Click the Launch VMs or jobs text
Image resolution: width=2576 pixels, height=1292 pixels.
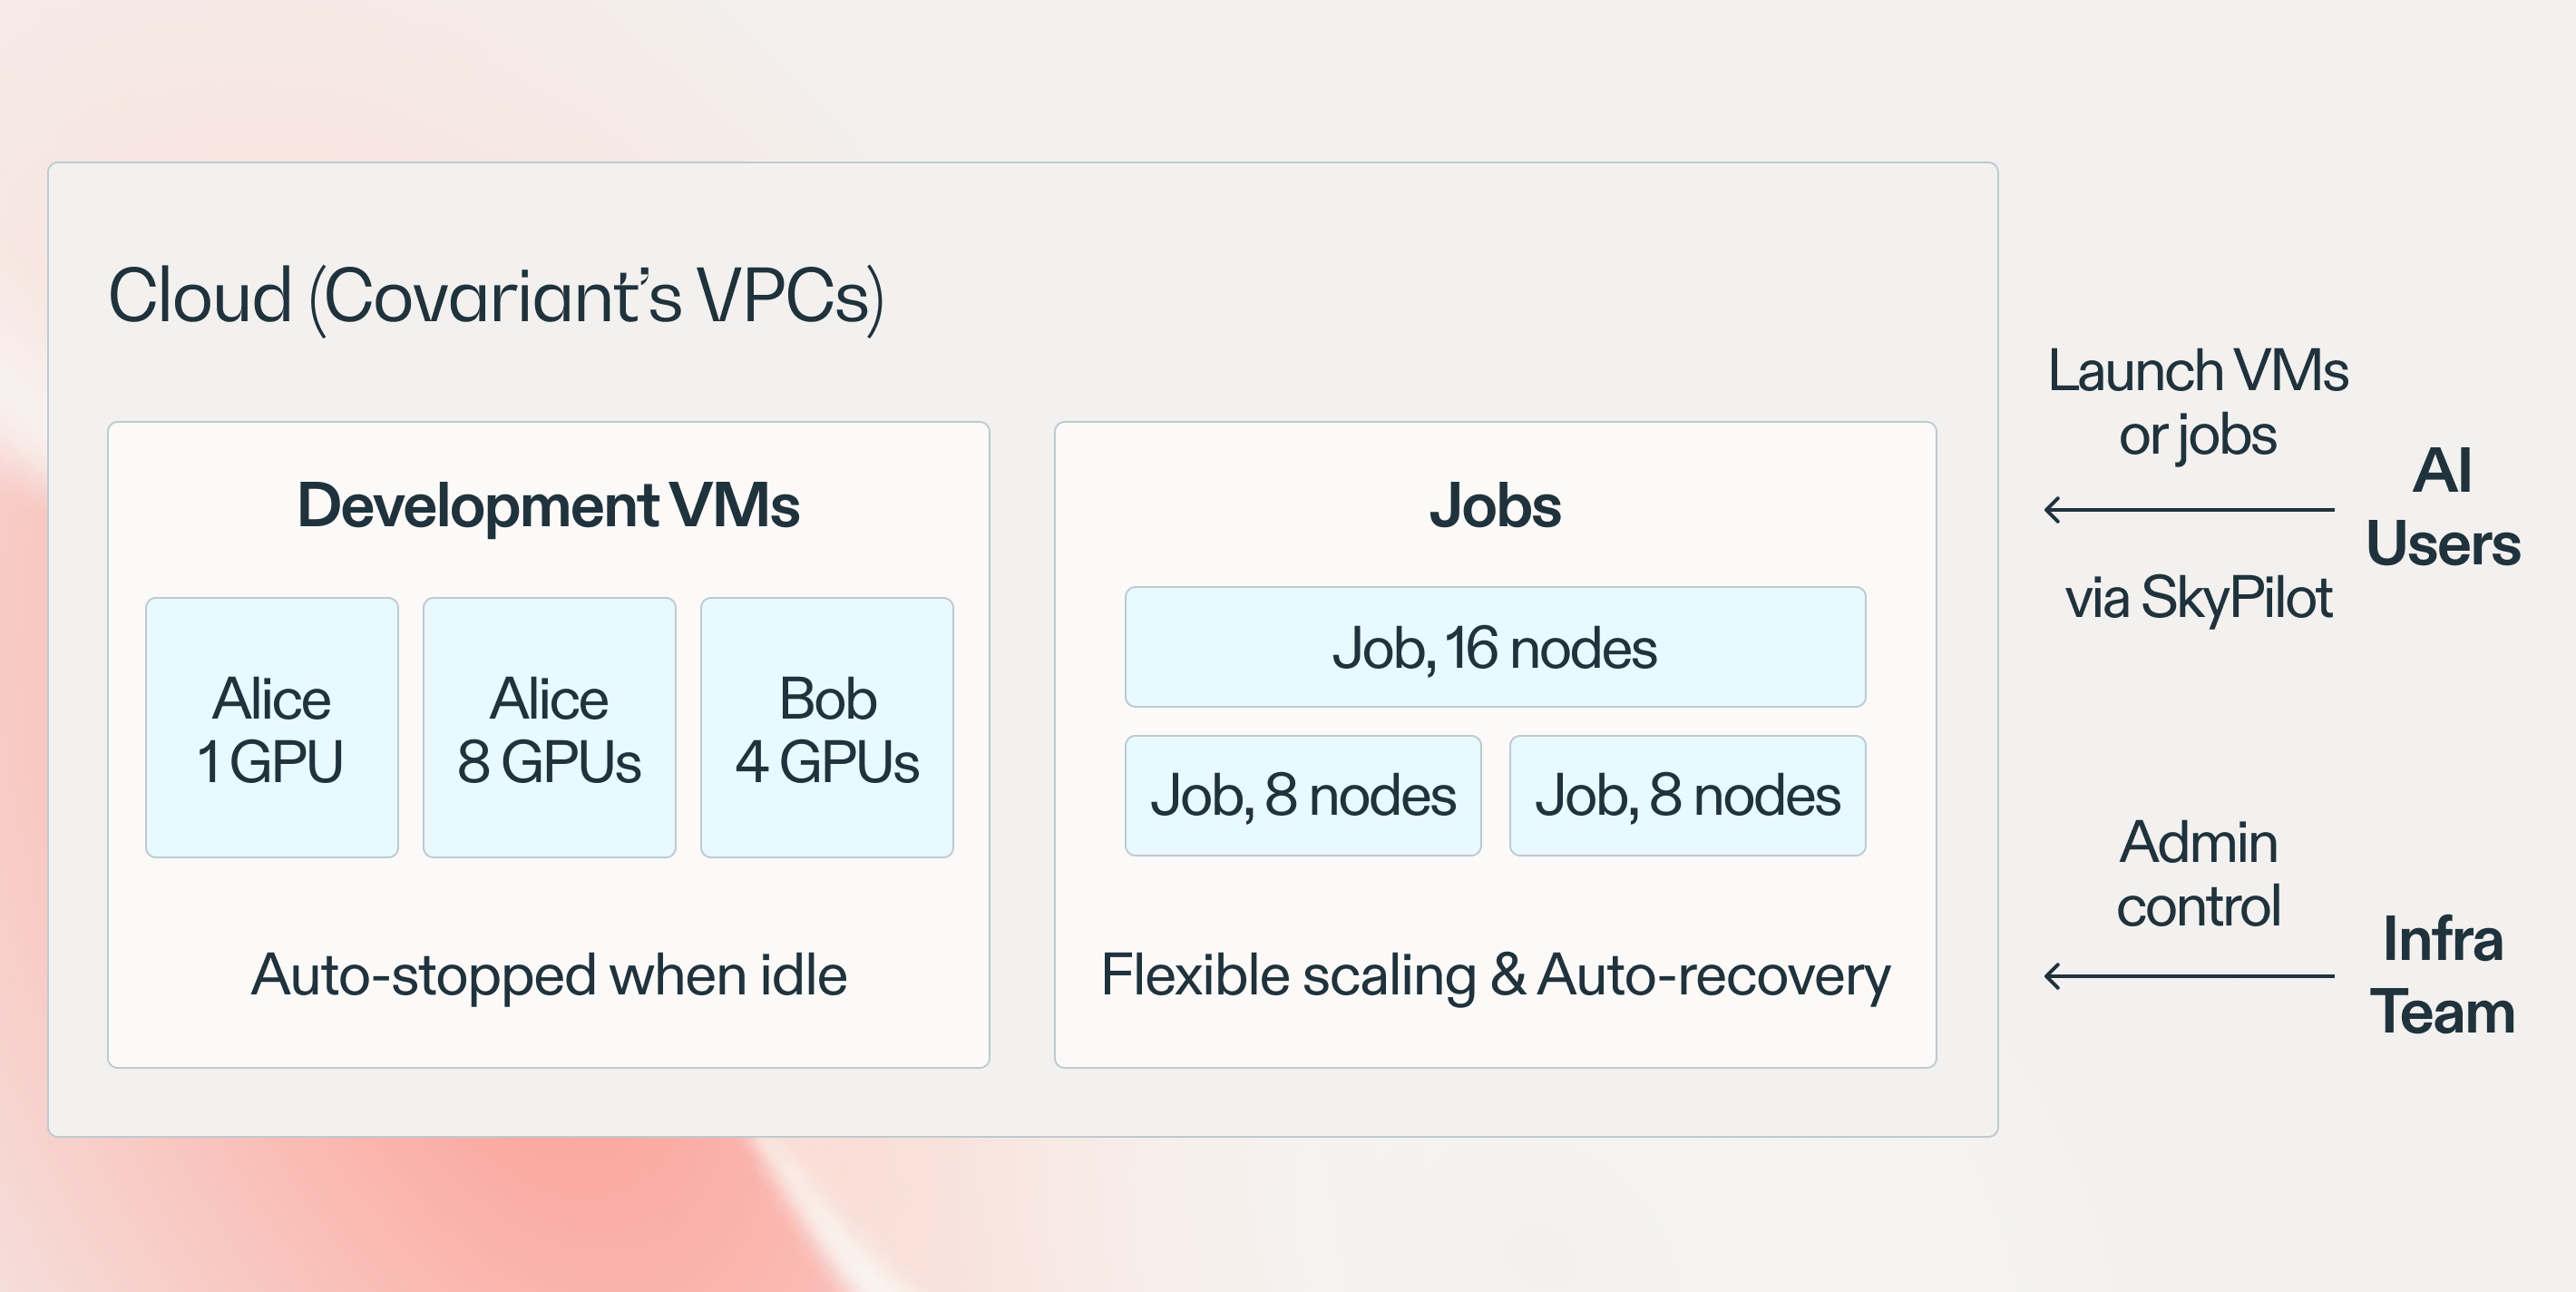tap(2198, 403)
